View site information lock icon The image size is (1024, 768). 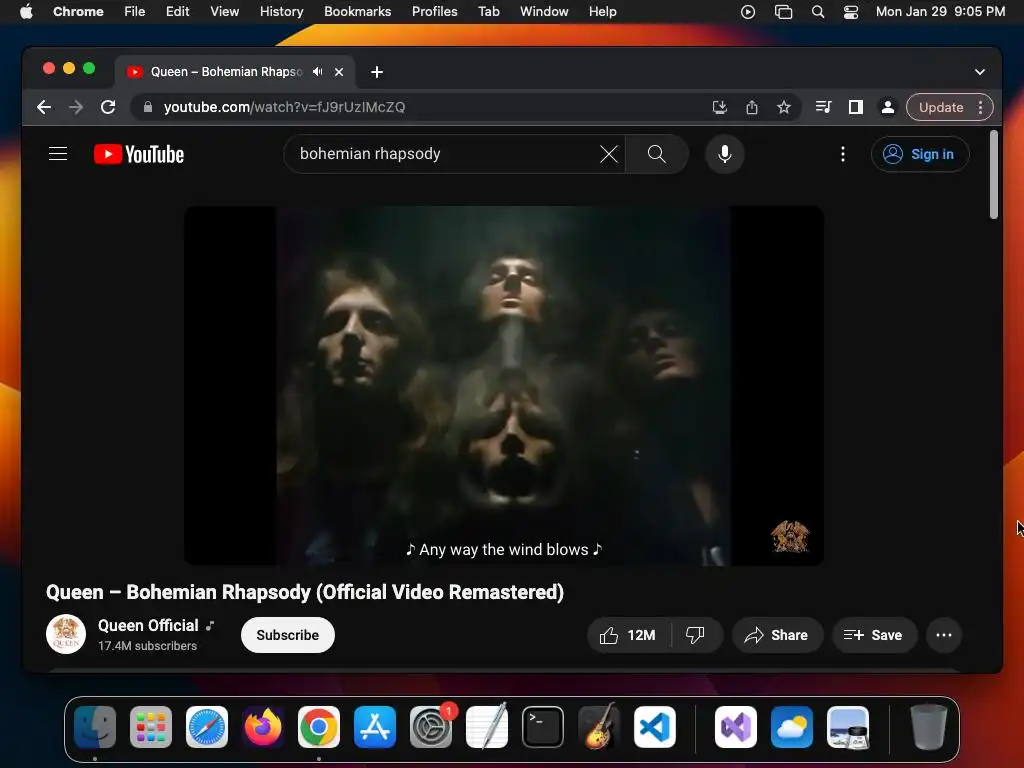click(x=148, y=107)
